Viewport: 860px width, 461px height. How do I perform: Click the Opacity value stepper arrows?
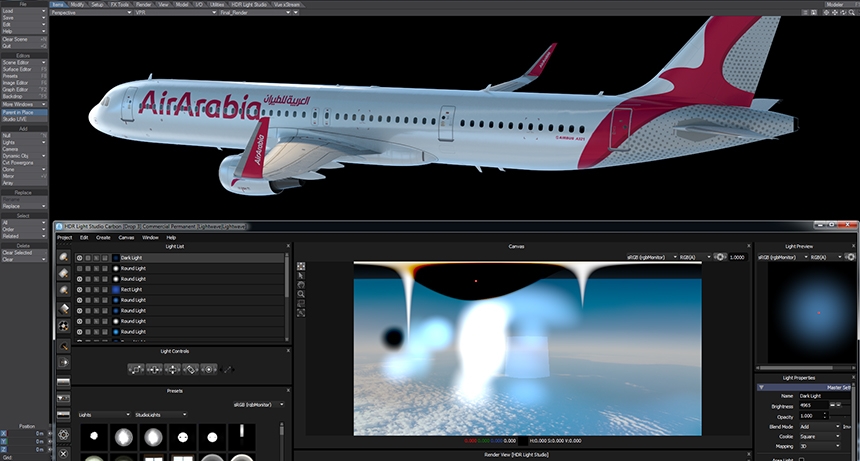click(825, 416)
